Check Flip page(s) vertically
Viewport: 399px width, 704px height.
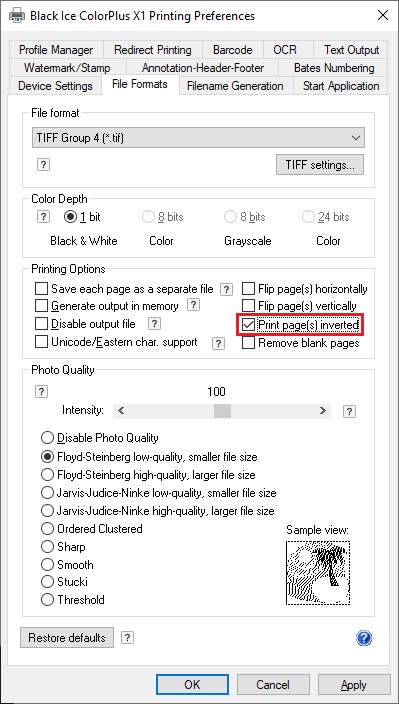(248, 306)
